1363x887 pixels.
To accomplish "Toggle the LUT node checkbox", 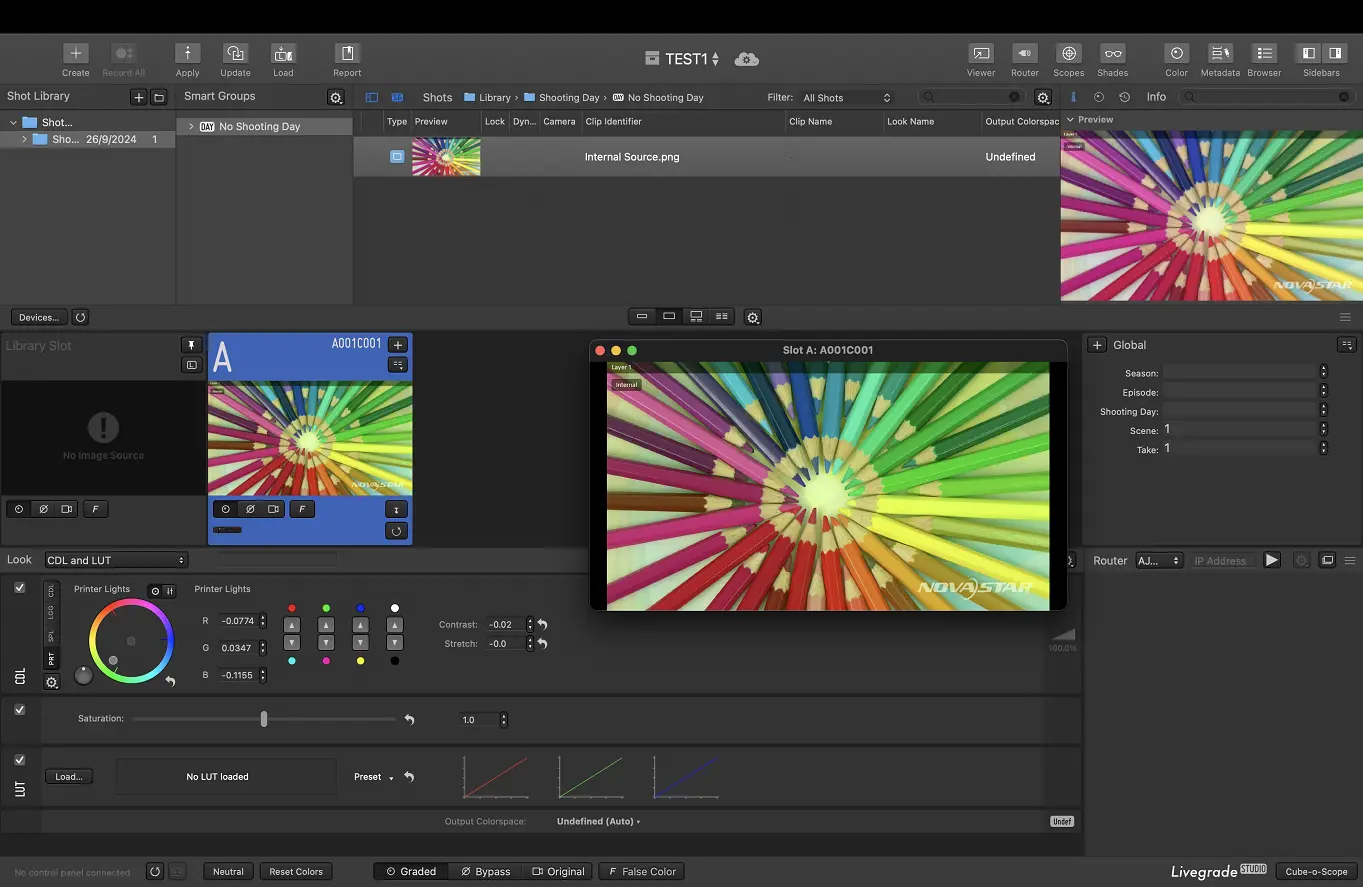I will 20,760.
